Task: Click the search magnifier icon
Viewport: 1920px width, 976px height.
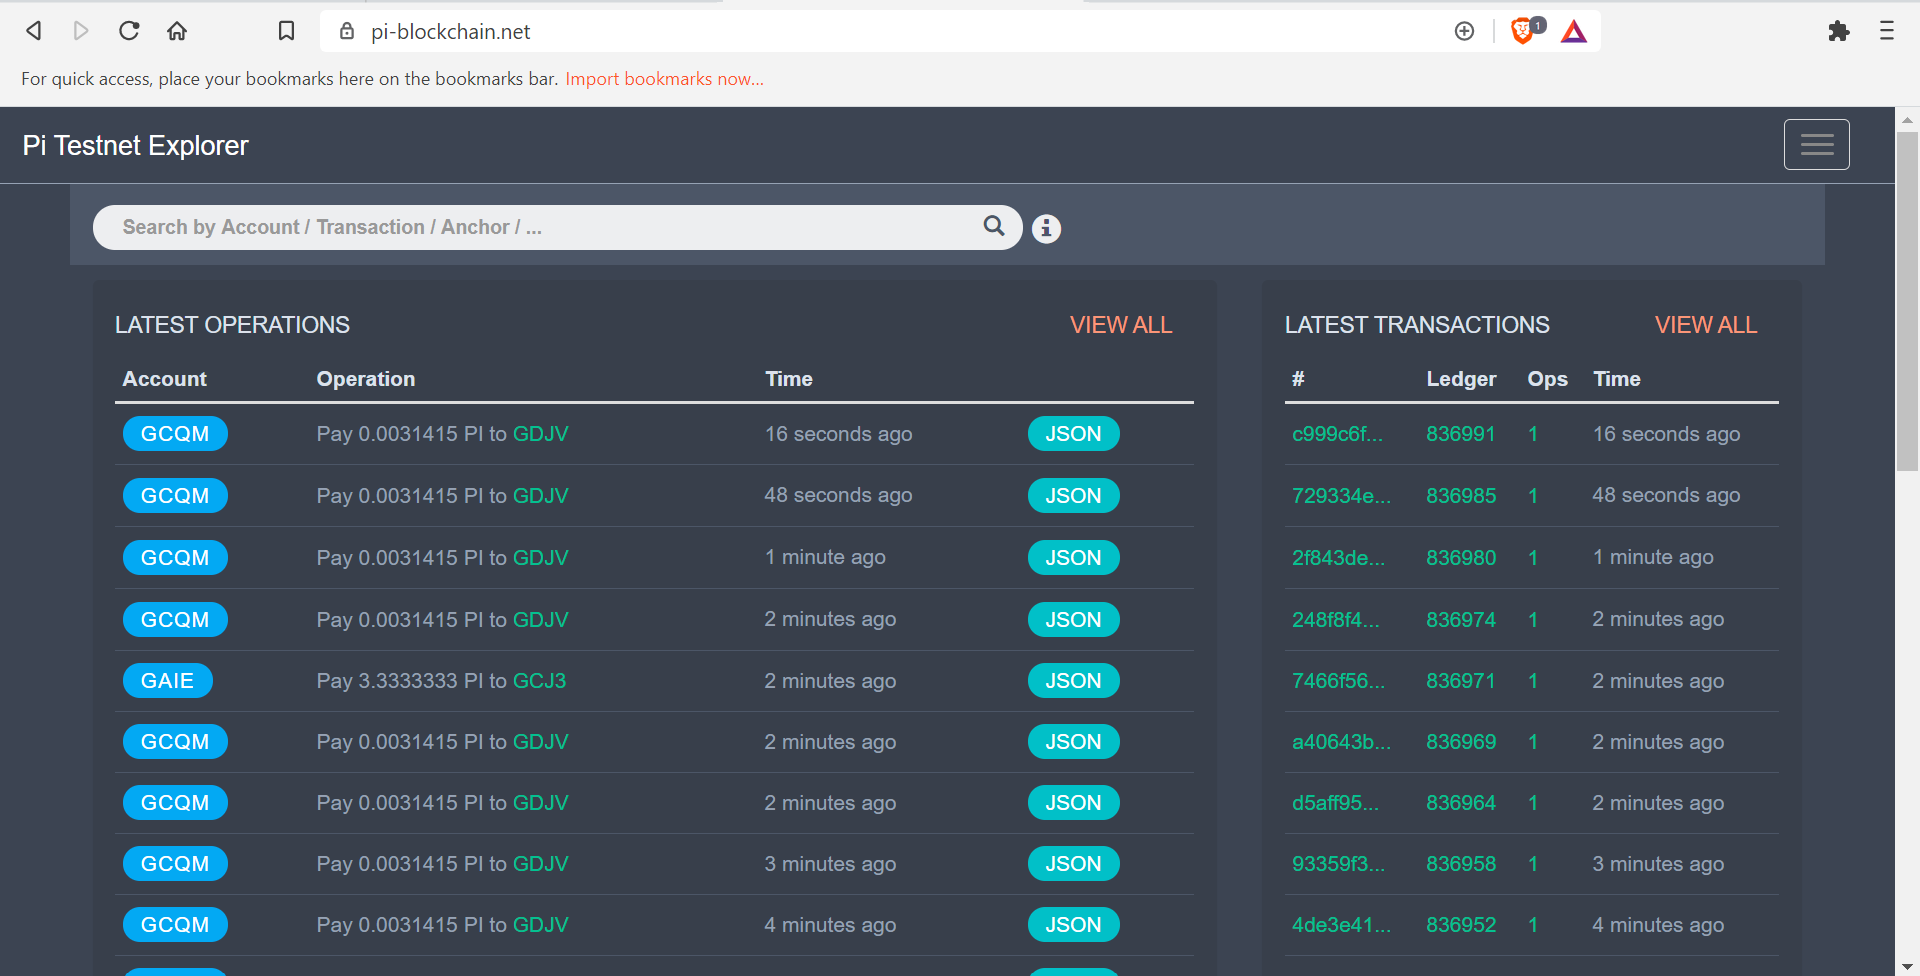Action: click(x=993, y=226)
